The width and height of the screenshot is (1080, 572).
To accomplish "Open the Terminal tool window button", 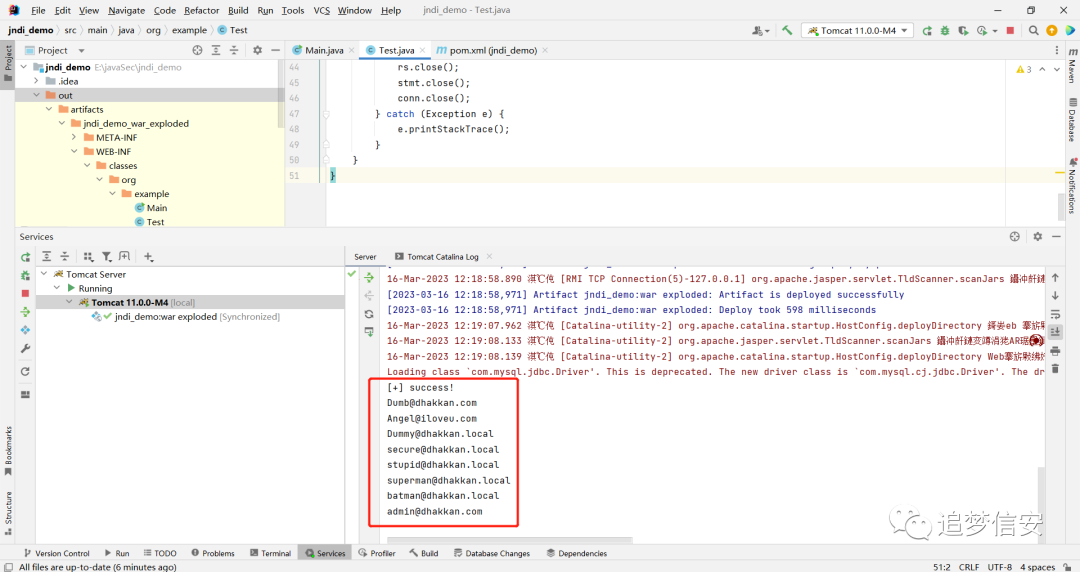I will pyautogui.click(x=270, y=553).
